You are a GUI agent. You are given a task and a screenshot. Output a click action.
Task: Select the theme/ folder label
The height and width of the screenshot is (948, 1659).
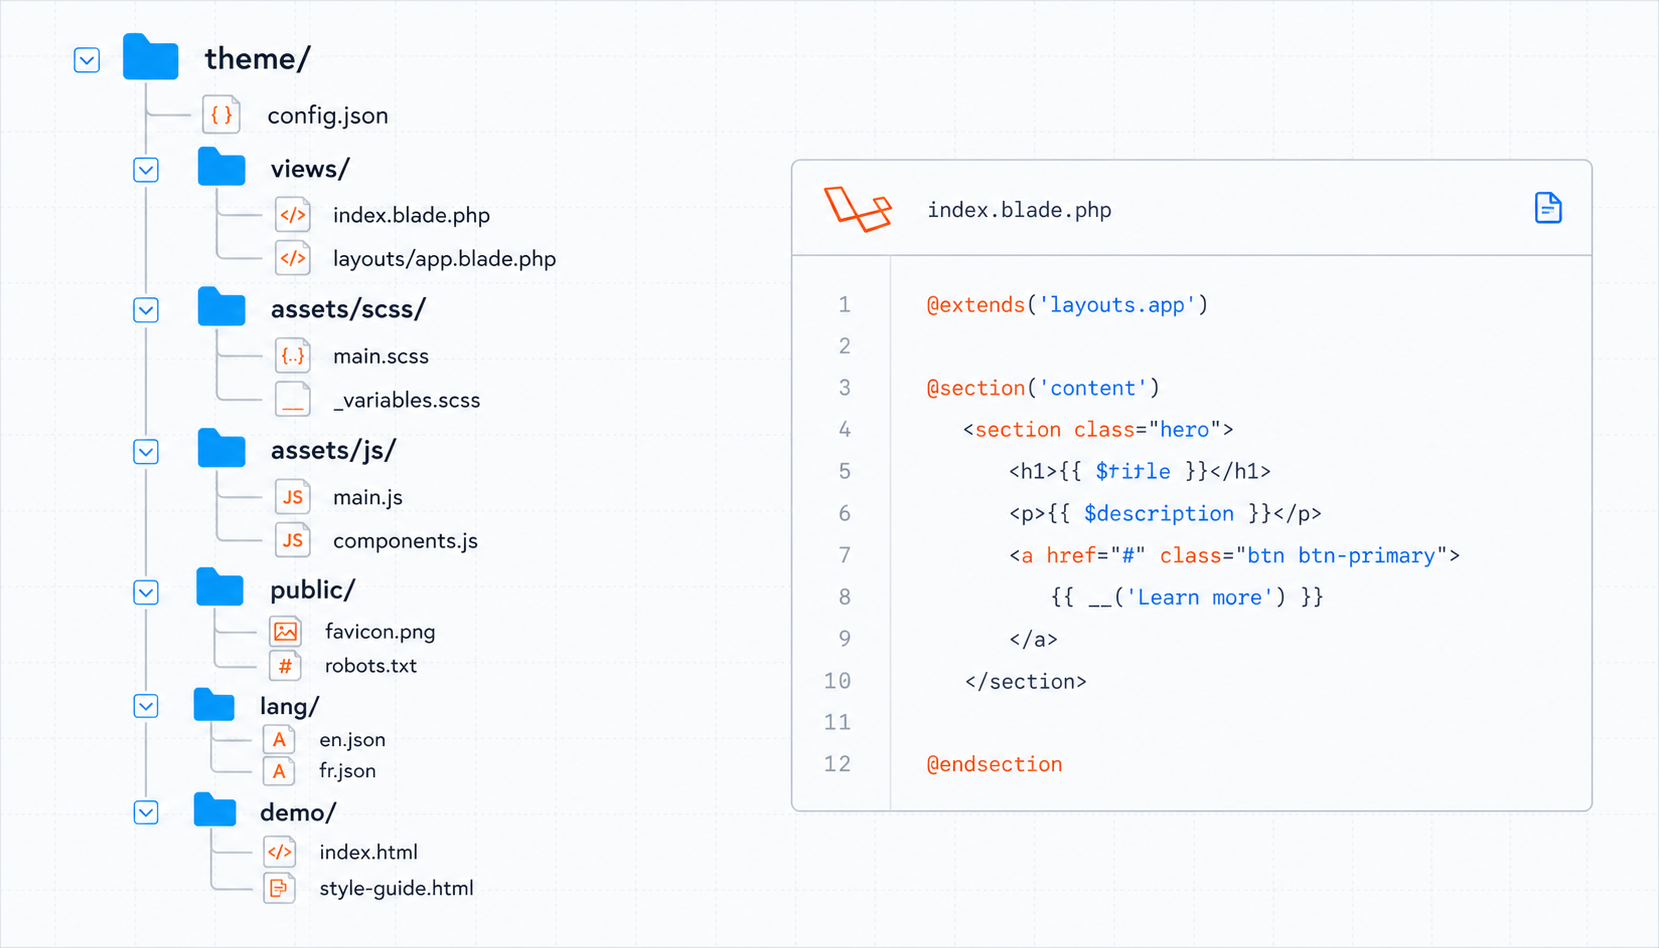point(258,59)
